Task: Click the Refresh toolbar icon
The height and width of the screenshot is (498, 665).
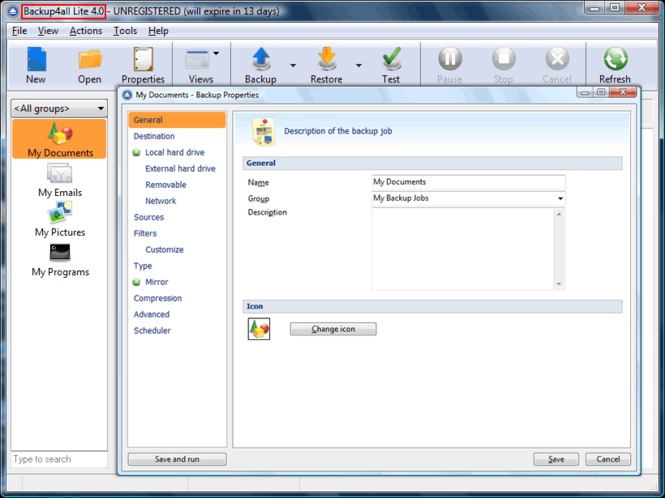Action: [615, 59]
